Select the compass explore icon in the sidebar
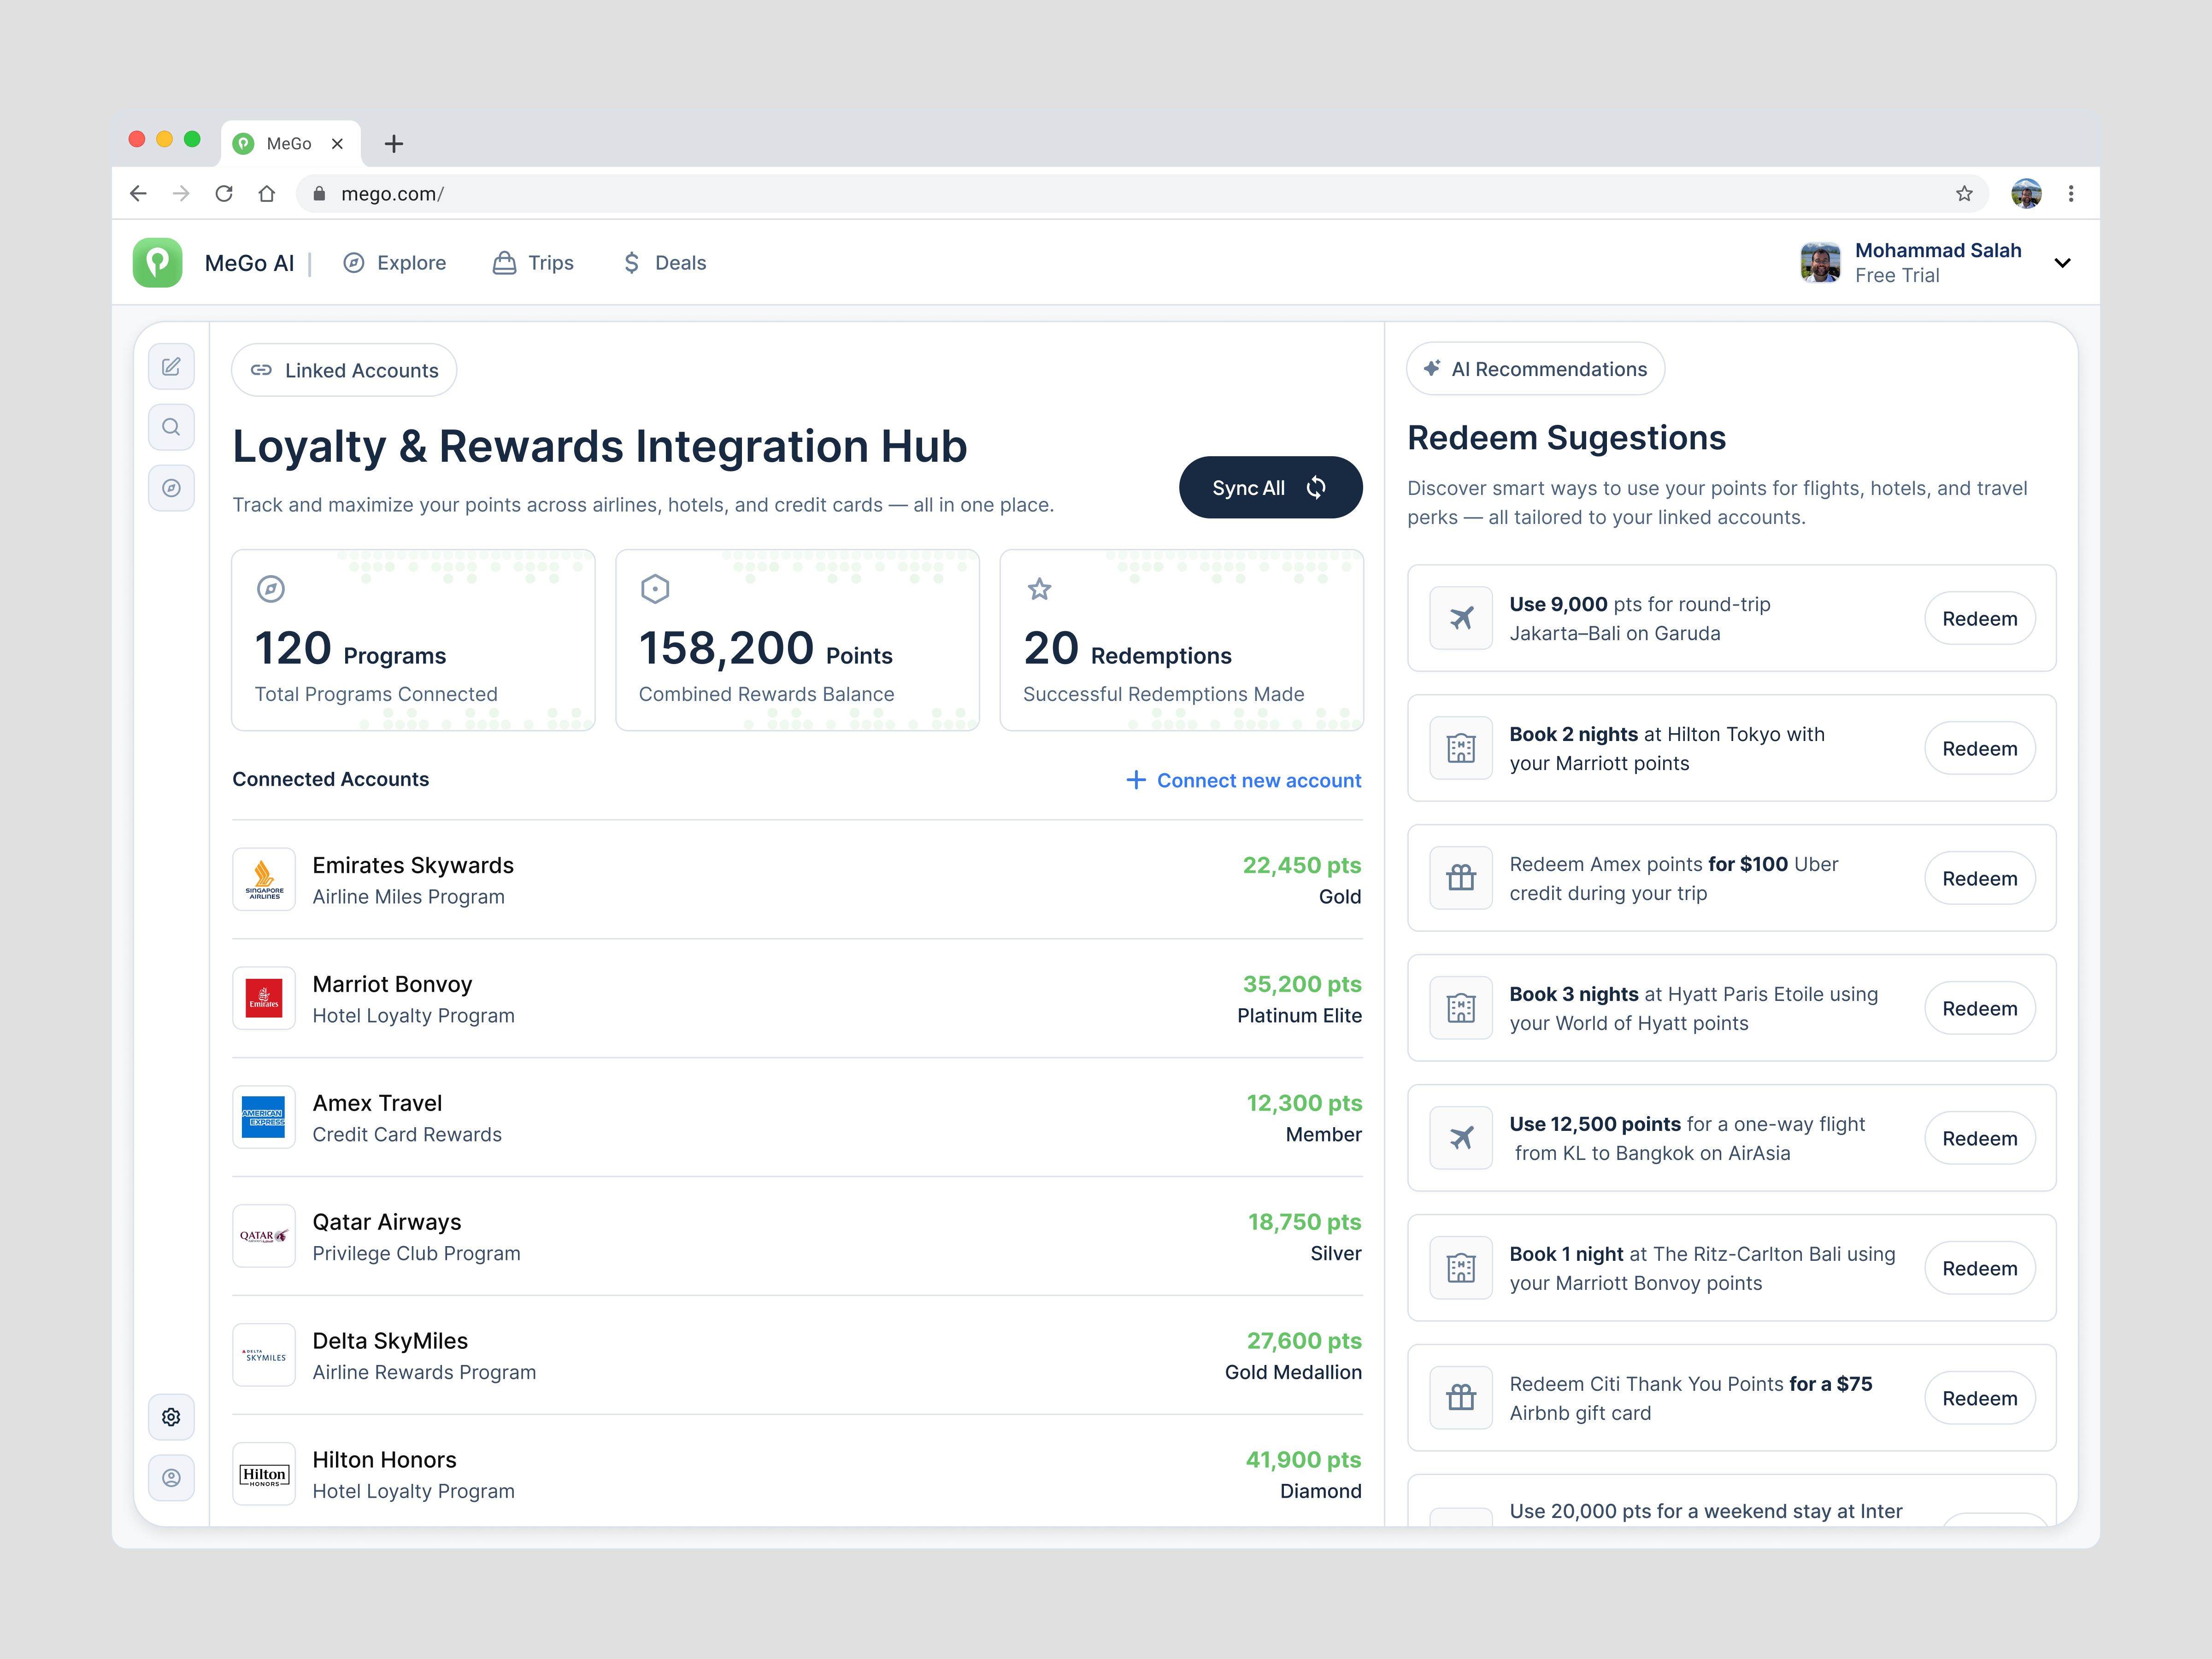 (x=171, y=488)
